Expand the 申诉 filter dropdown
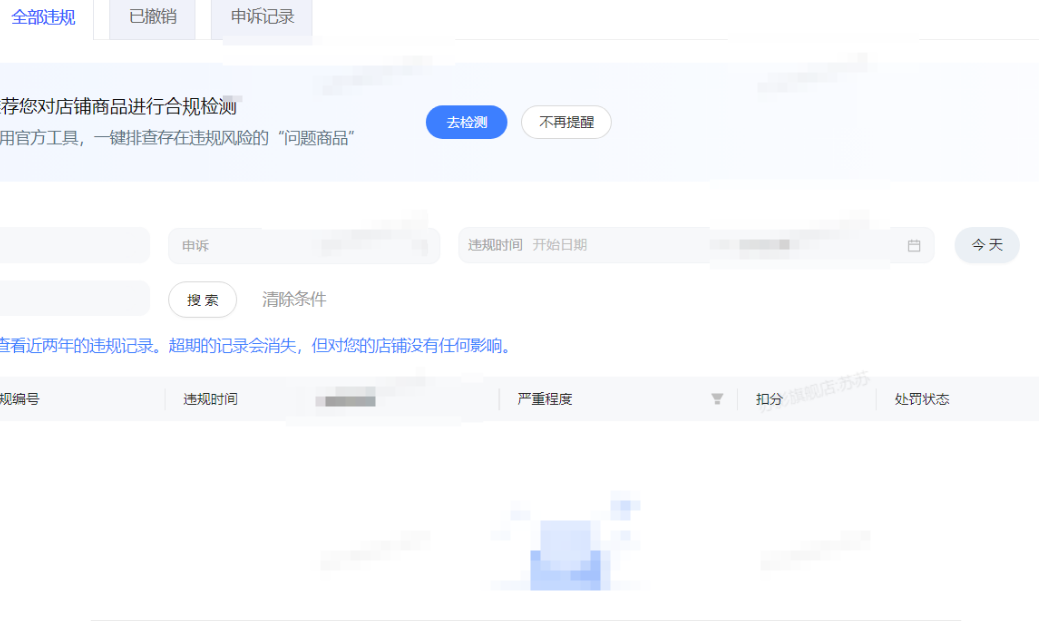Viewport: 1039px width, 621px height. [303, 245]
